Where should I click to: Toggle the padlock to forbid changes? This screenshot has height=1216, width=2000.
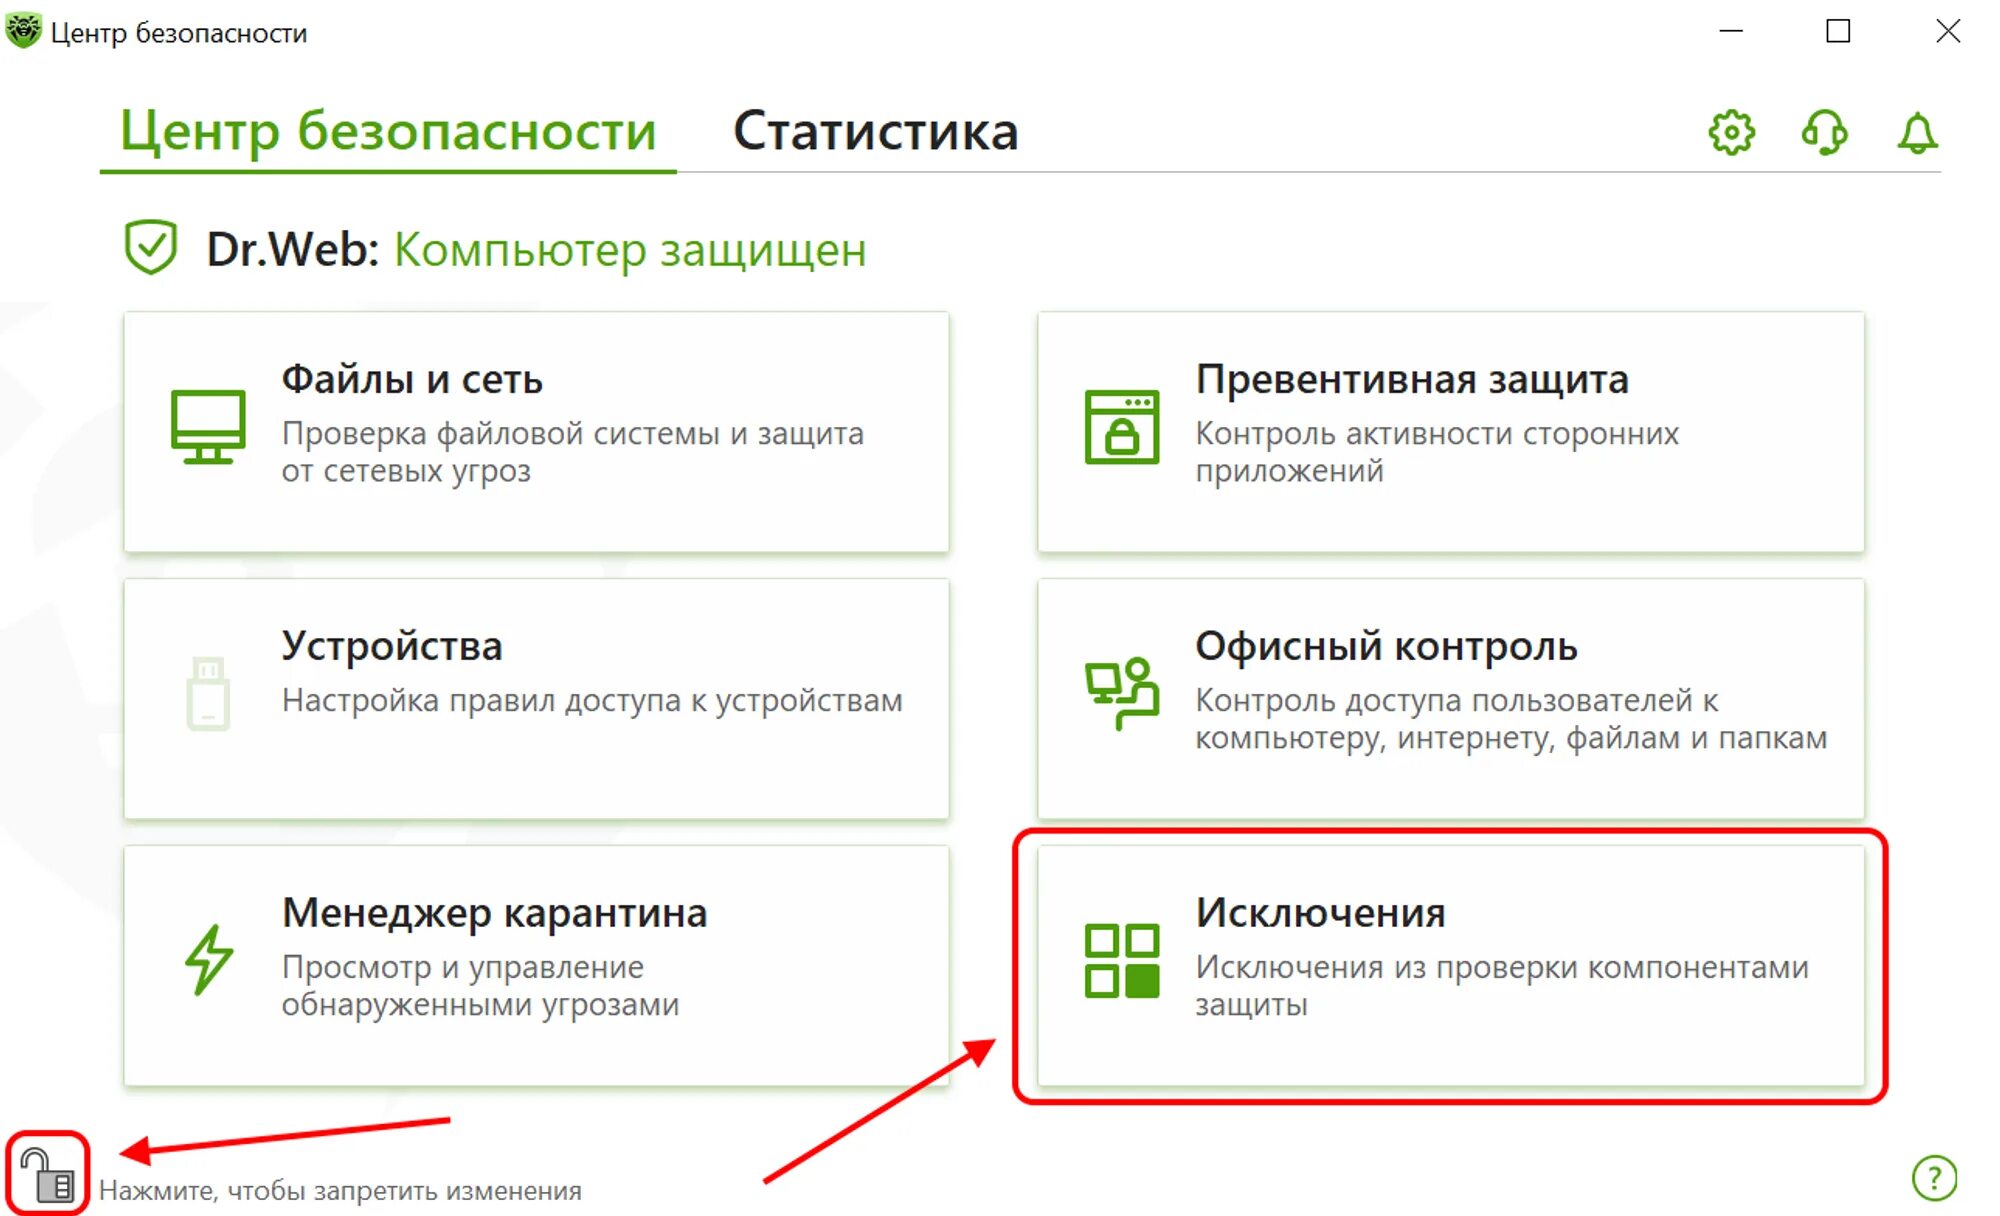click(x=48, y=1174)
